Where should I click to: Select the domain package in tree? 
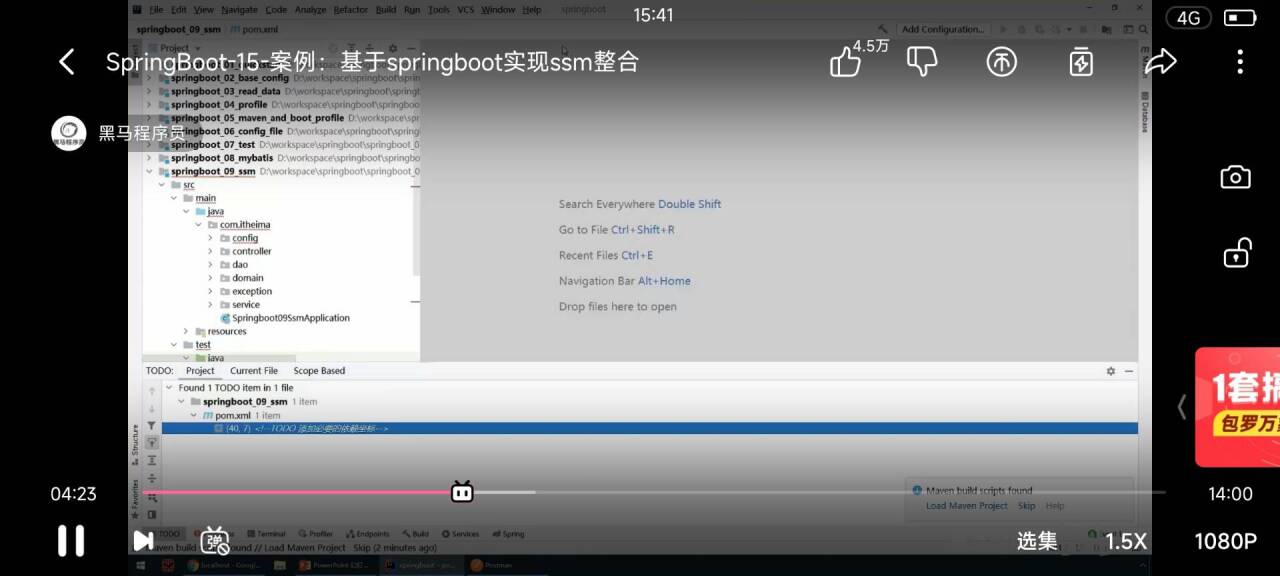tap(248, 278)
